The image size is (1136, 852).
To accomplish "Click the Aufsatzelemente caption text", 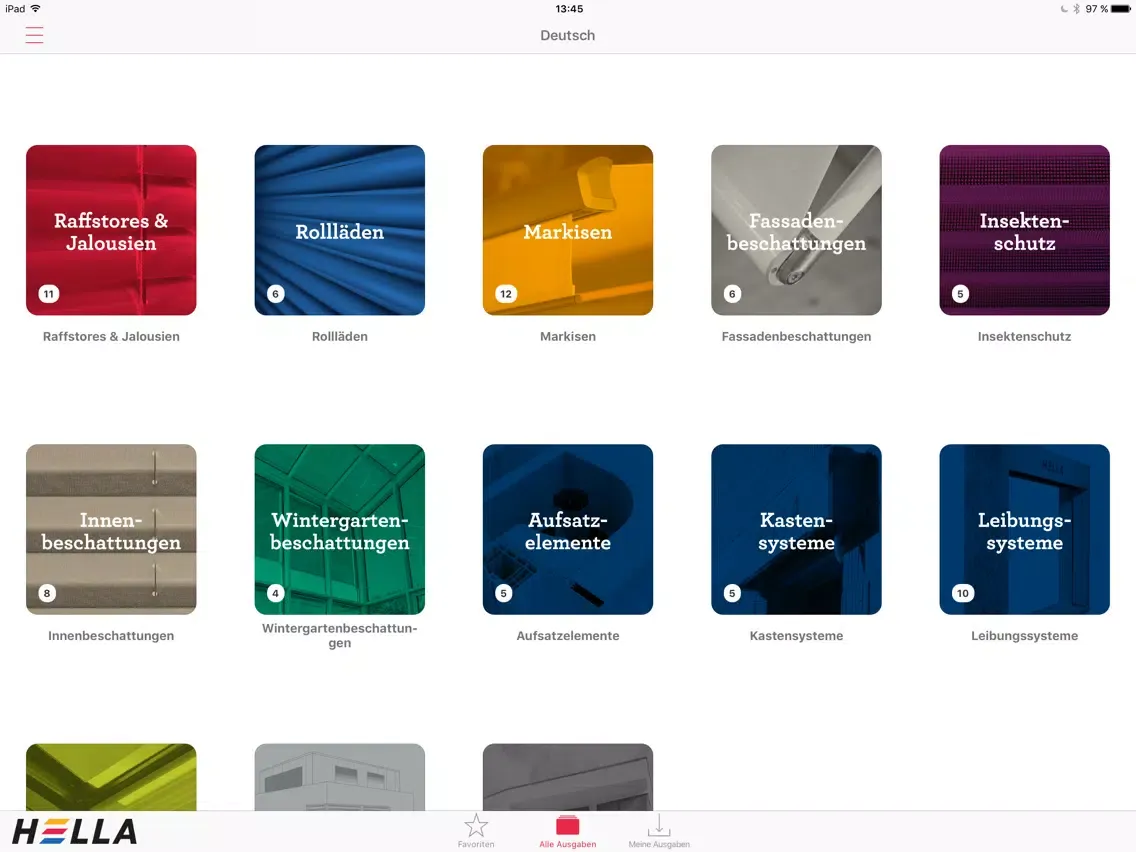I will click(x=568, y=635).
